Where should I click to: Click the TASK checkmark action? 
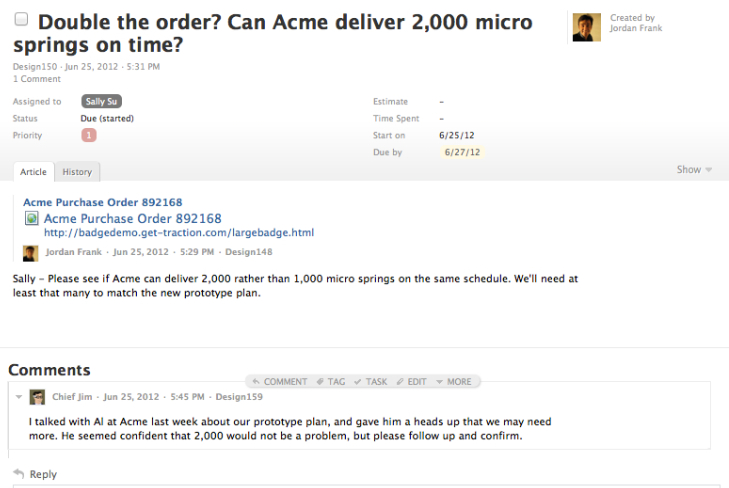[371, 382]
